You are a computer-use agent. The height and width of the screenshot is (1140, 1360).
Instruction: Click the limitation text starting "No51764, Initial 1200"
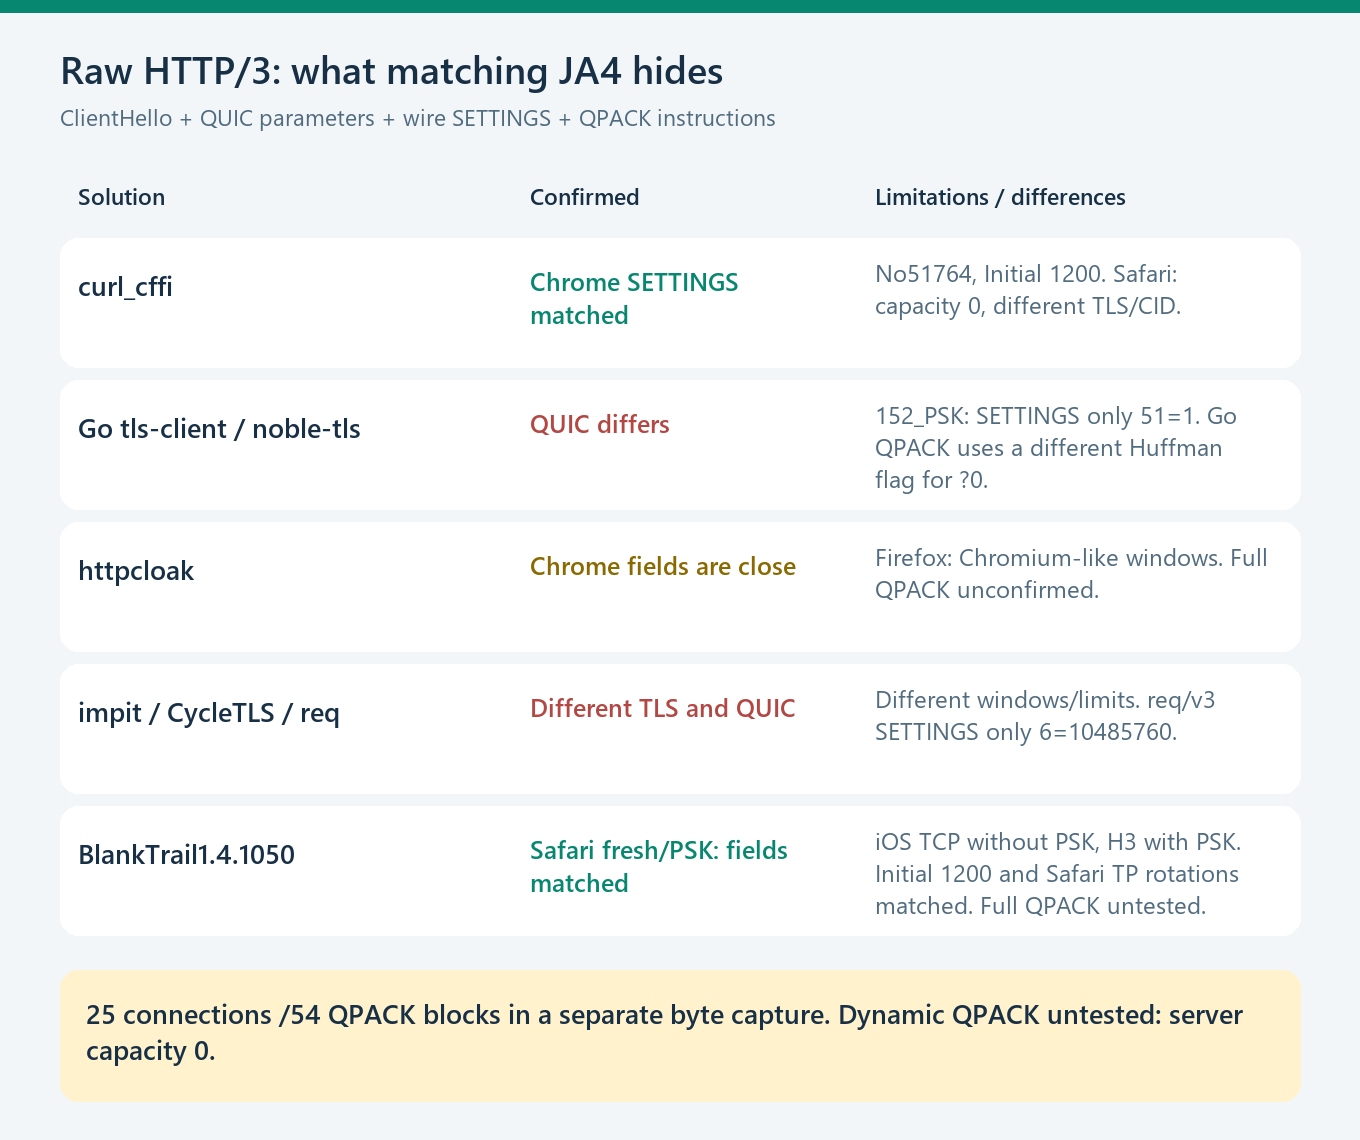point(1028,290)
